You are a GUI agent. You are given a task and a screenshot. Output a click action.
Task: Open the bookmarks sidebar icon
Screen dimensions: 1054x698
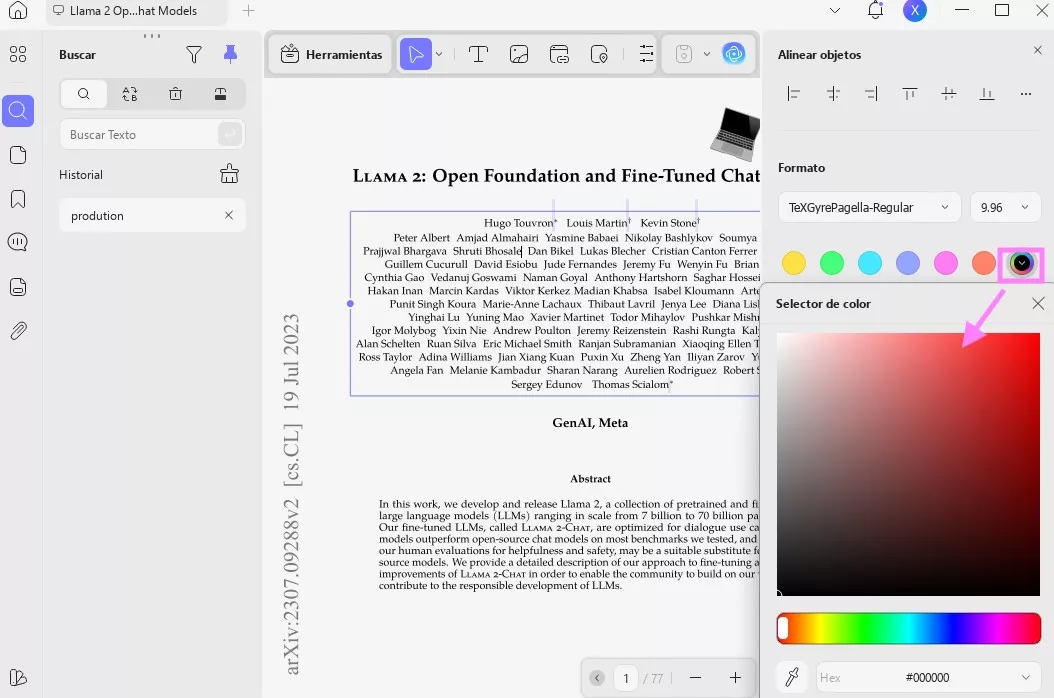pos(18,199)
